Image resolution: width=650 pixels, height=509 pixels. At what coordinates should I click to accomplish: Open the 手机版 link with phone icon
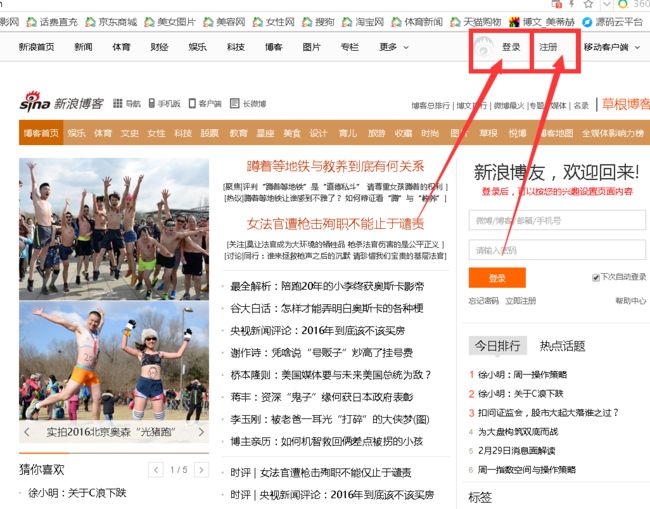pos(164,103)
